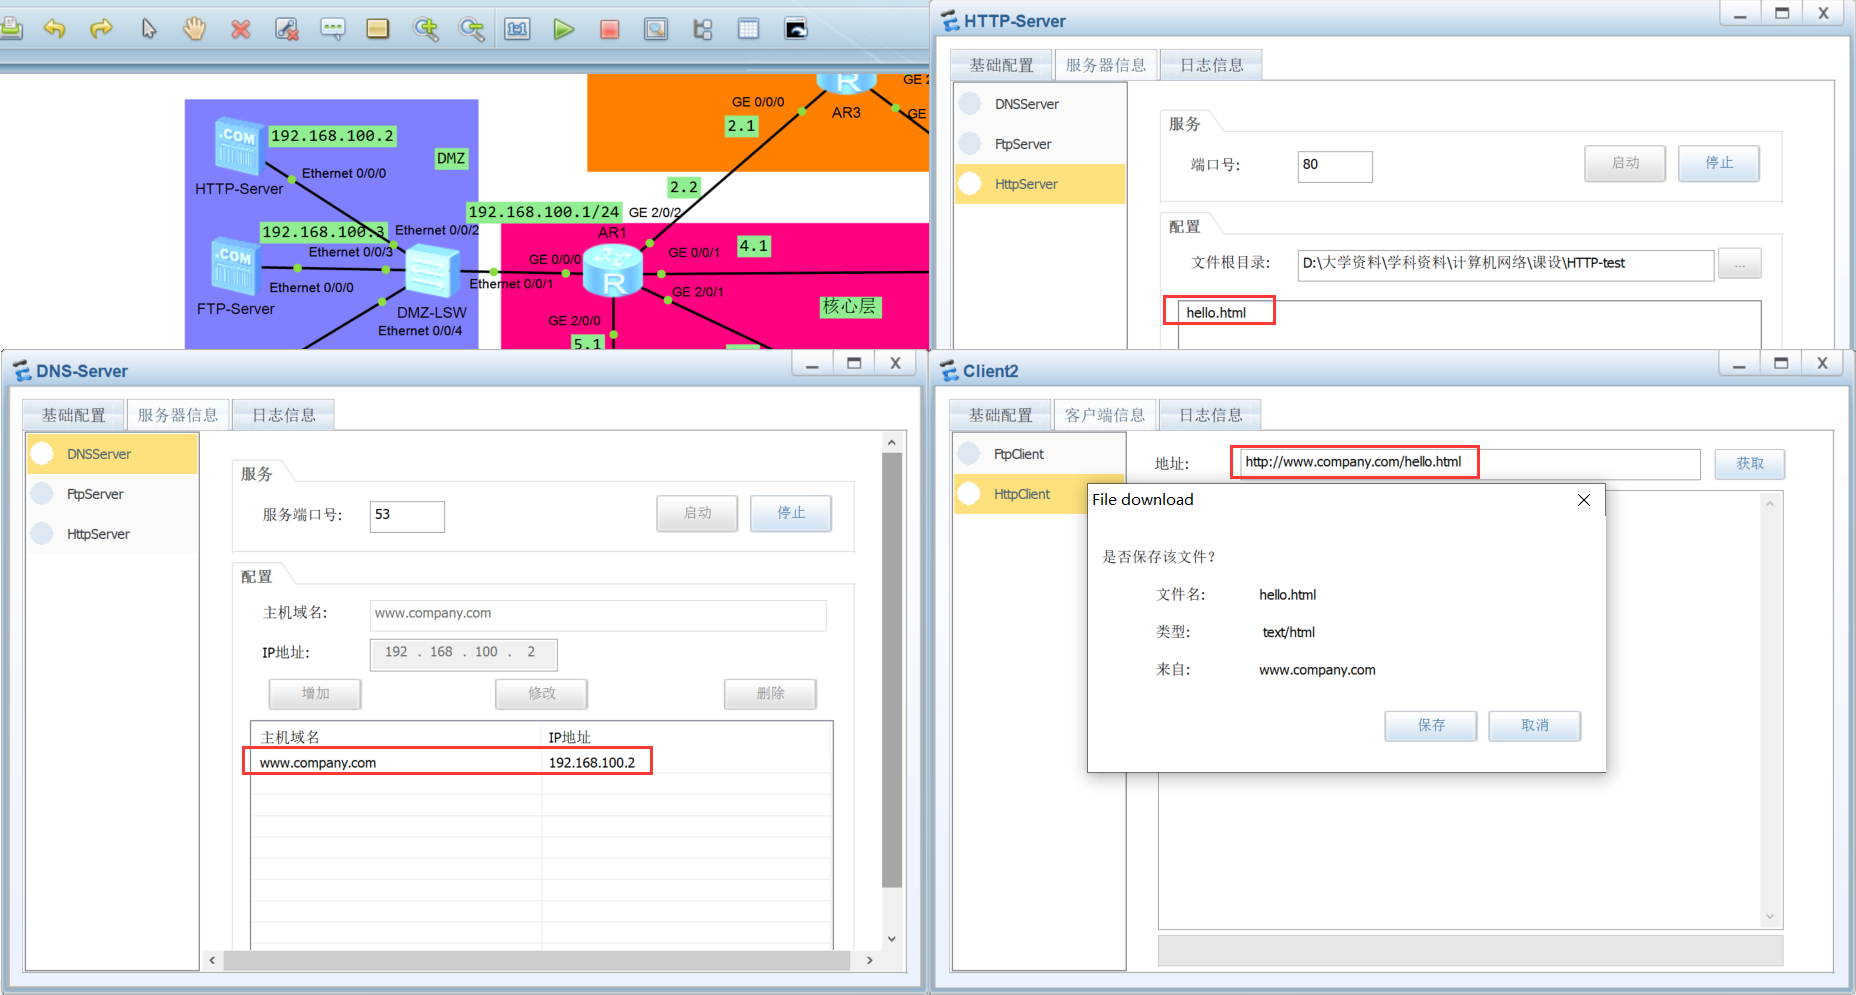The width and height of the screenshot is (1856, 995).
Task: Click 增加 button in DNS-Server
Action: pyautogui.click(x=315, y=693)
